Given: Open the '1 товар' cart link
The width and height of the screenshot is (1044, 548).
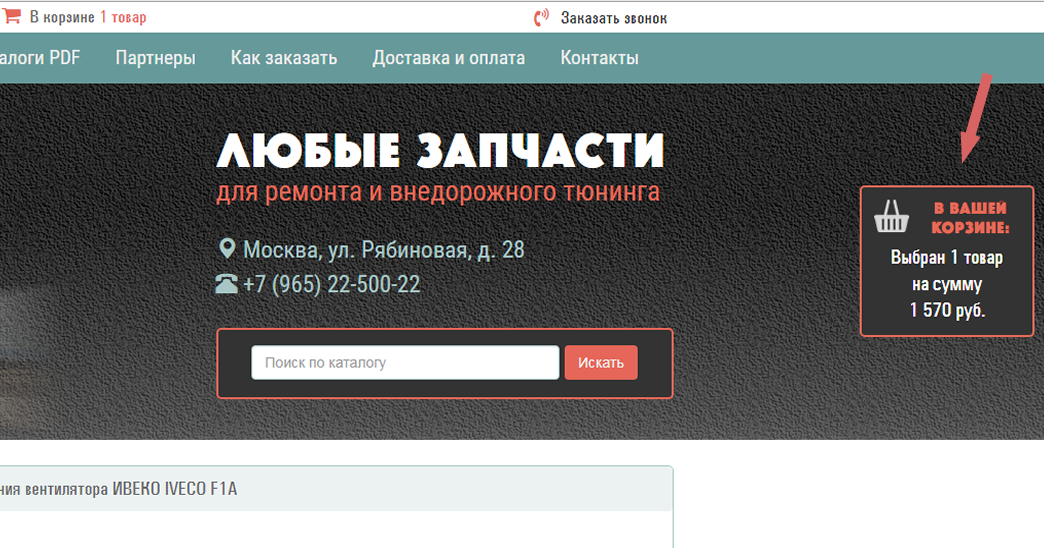Looking at the screenshot, I should click(x=123, y=17).
